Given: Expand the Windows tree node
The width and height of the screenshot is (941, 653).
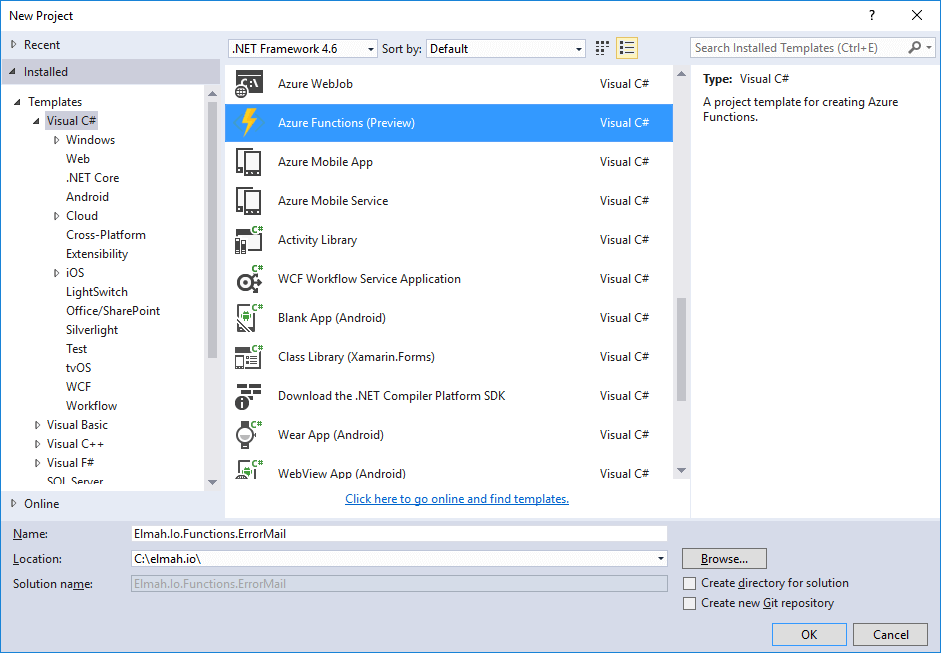Looking at the screenshot, I should (56, 140).
